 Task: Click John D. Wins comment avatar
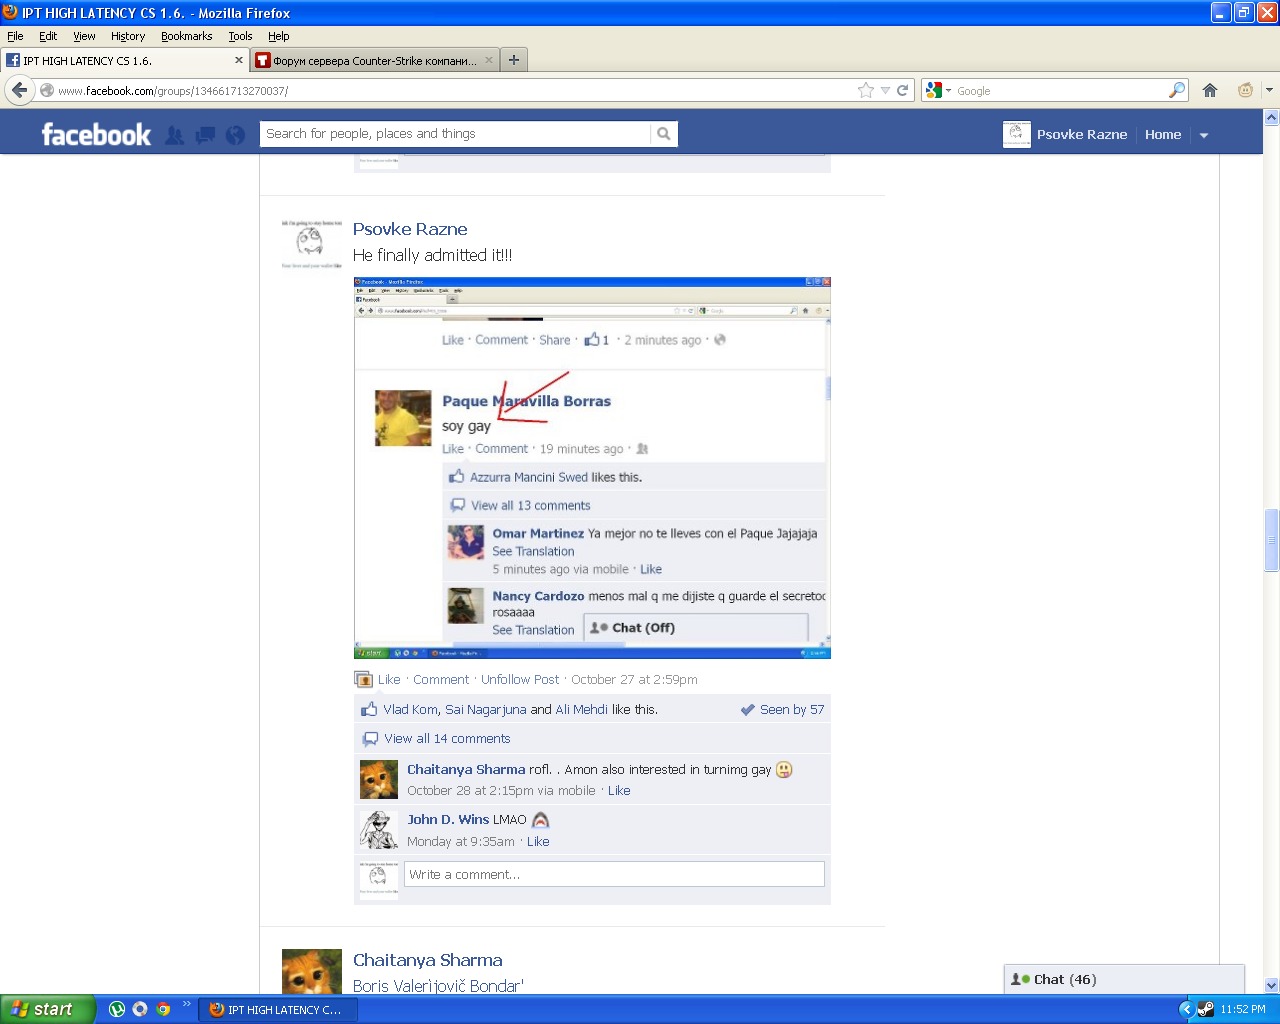click(x=379, y=830)
